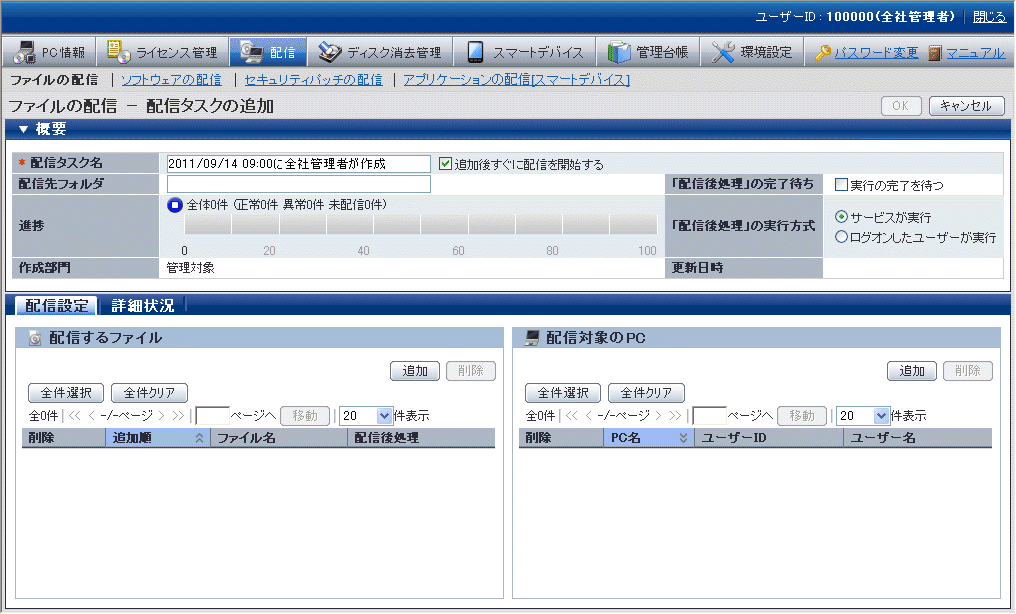1016x614 pixels.
Task: Click the disc icon in 配信するファイル header
Action: tap(35, 338)
